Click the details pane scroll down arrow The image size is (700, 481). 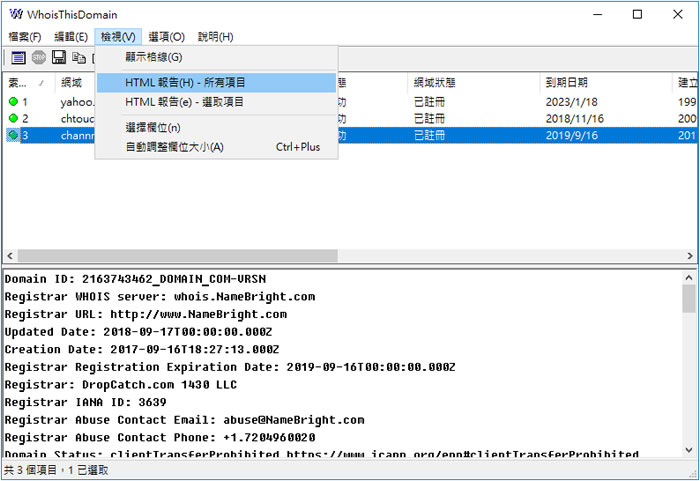pyautogui.click(x=689, y=450)
